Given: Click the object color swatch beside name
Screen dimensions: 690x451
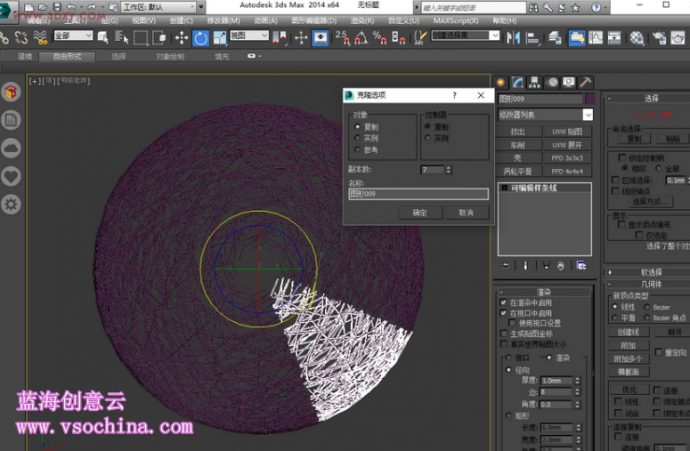Looking at the screenshot, I should pos(591,99).
